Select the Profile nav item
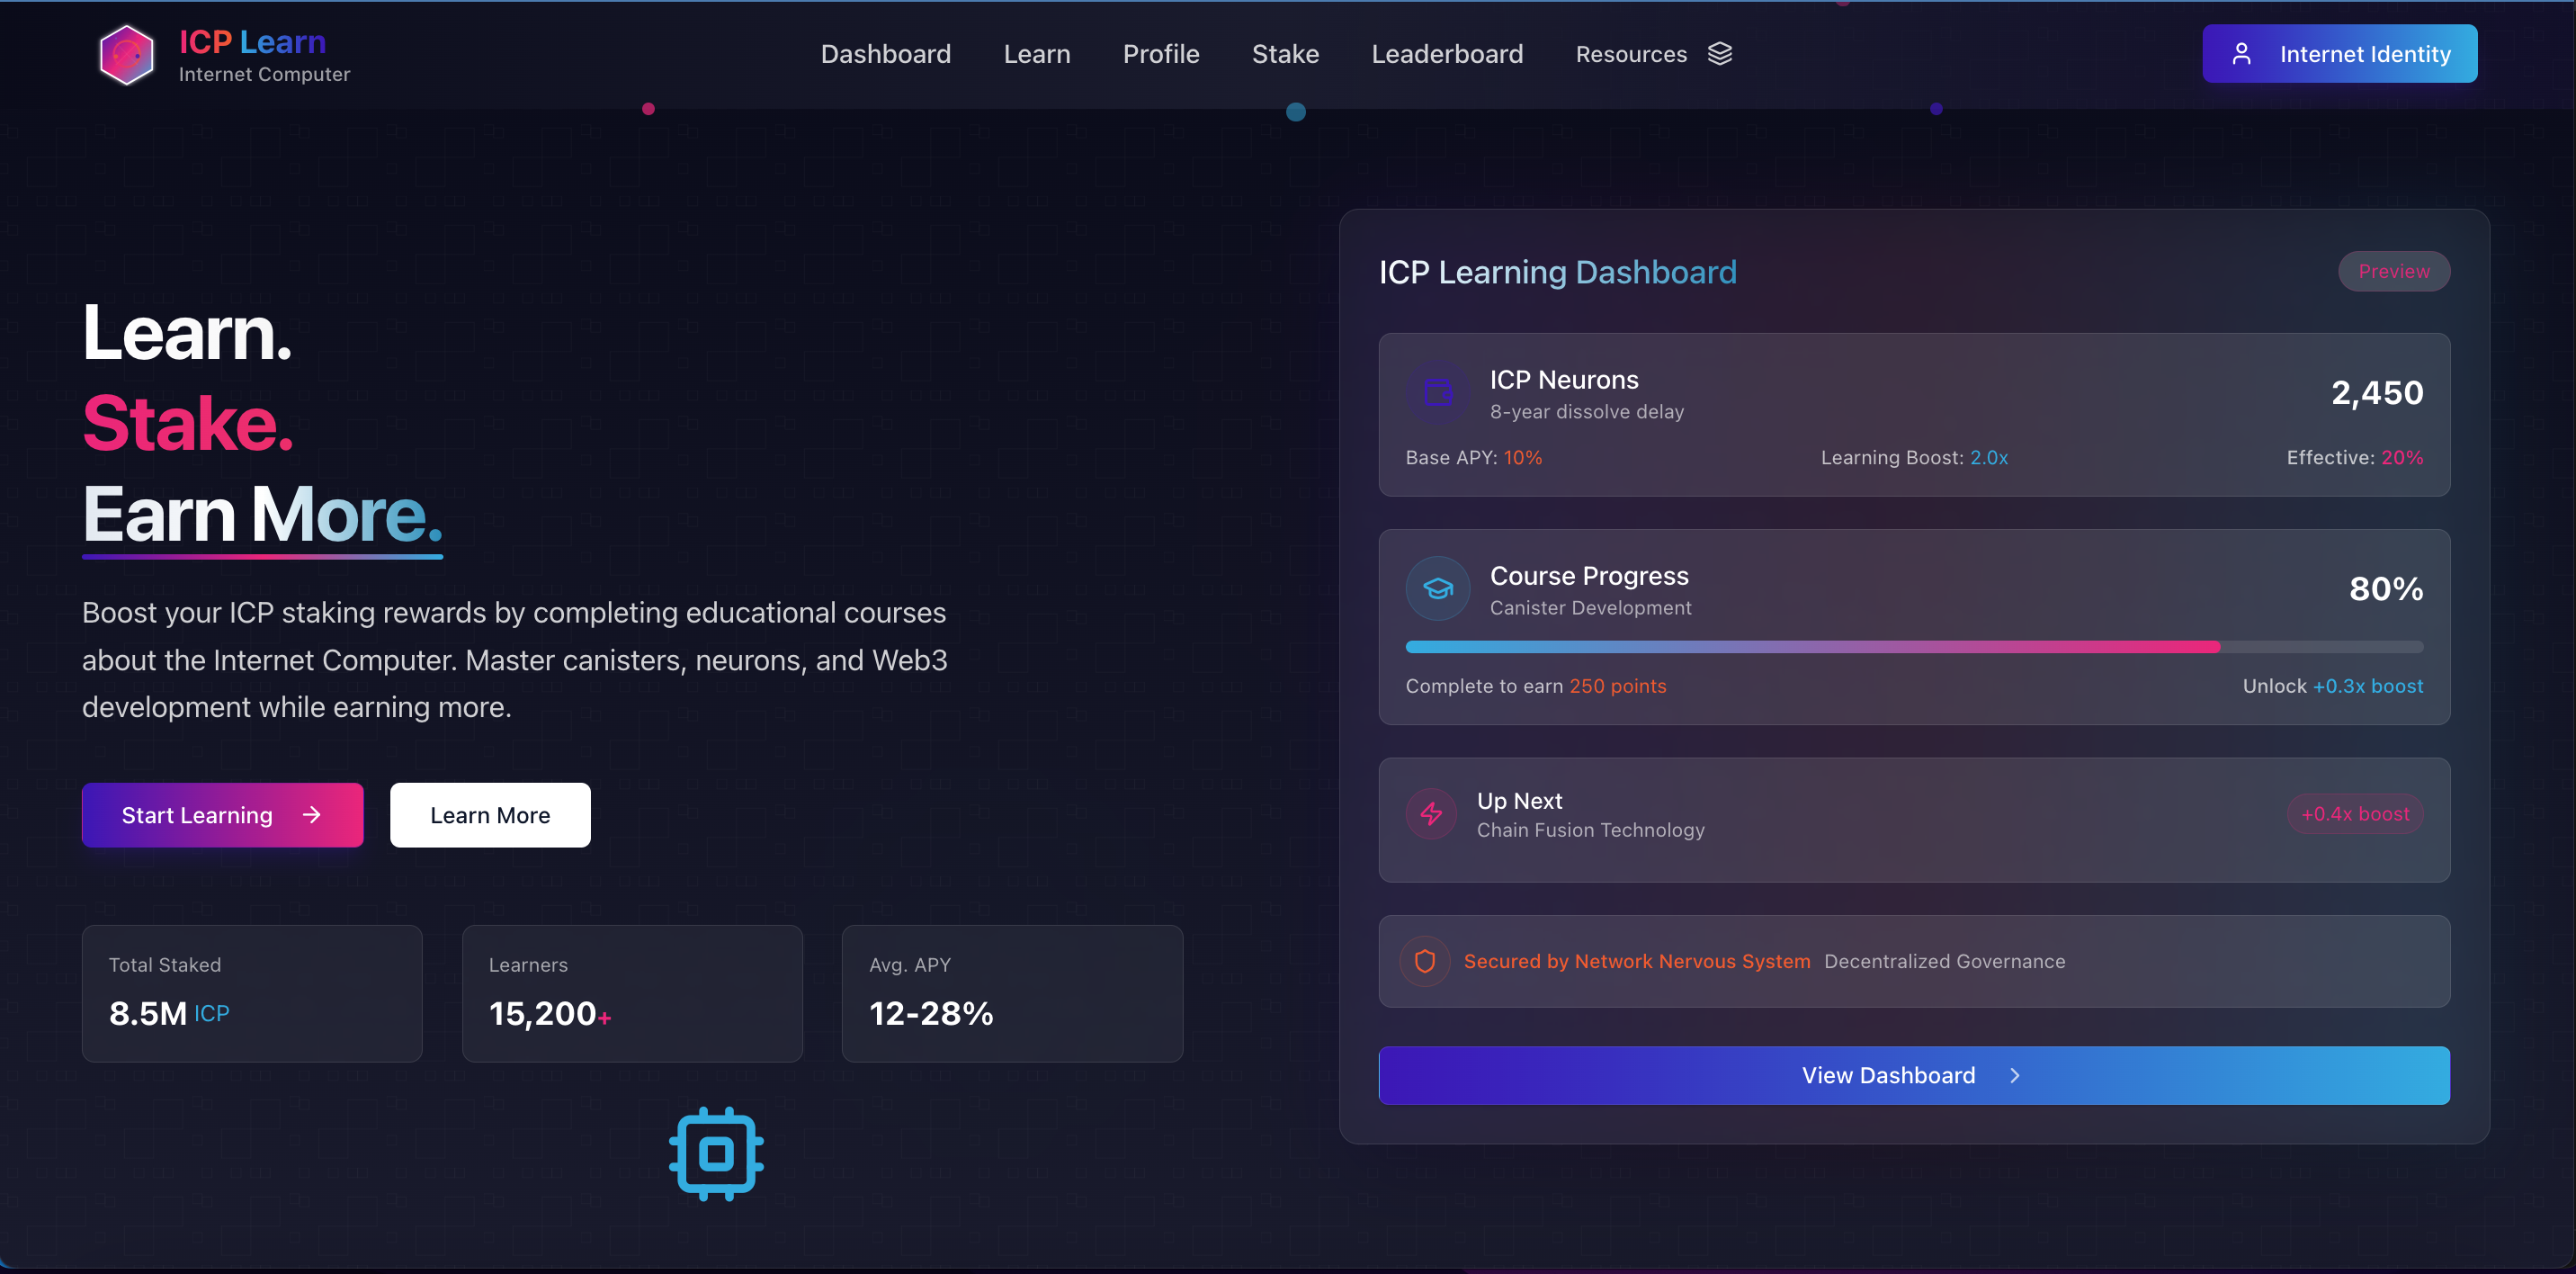The image size is (2576, 1274). coord(1160,54)
